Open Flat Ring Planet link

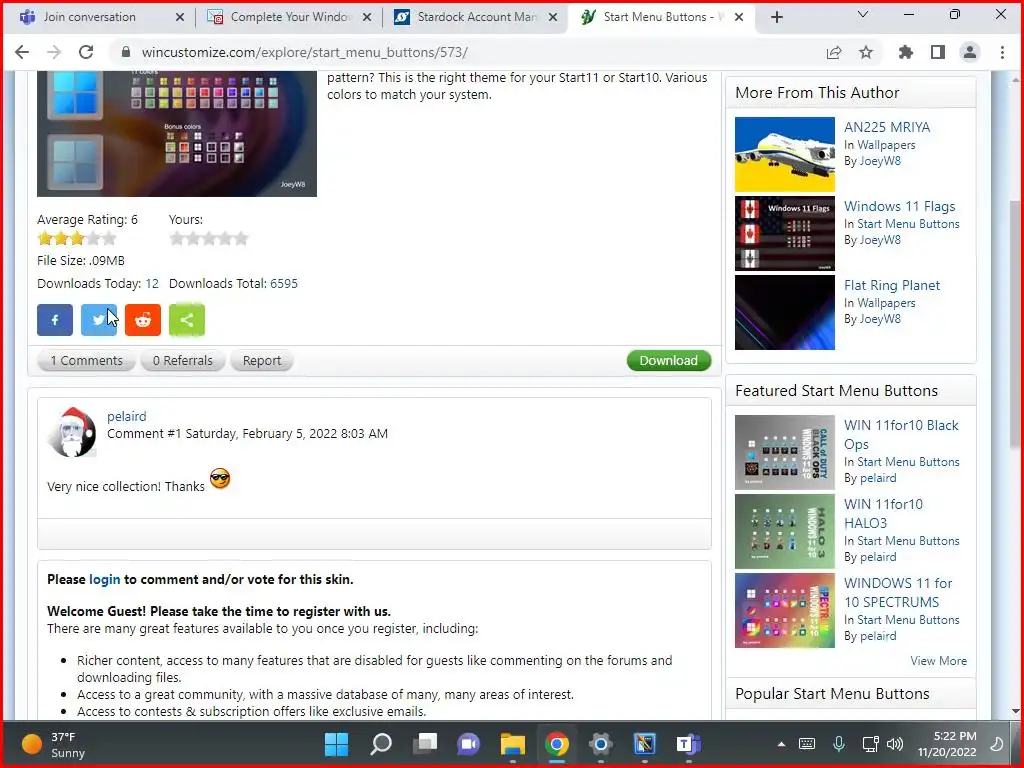(x=891, y=285)
